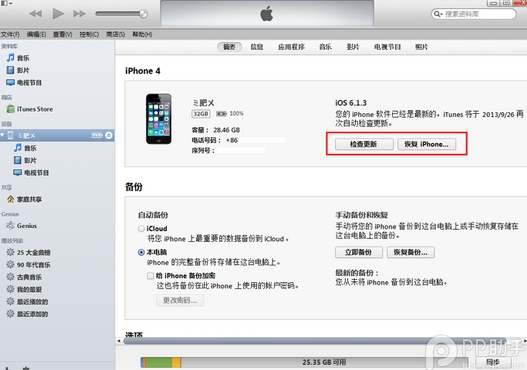Click the yellow segment of storage bar
527x370 pixels.
point(176,362)
